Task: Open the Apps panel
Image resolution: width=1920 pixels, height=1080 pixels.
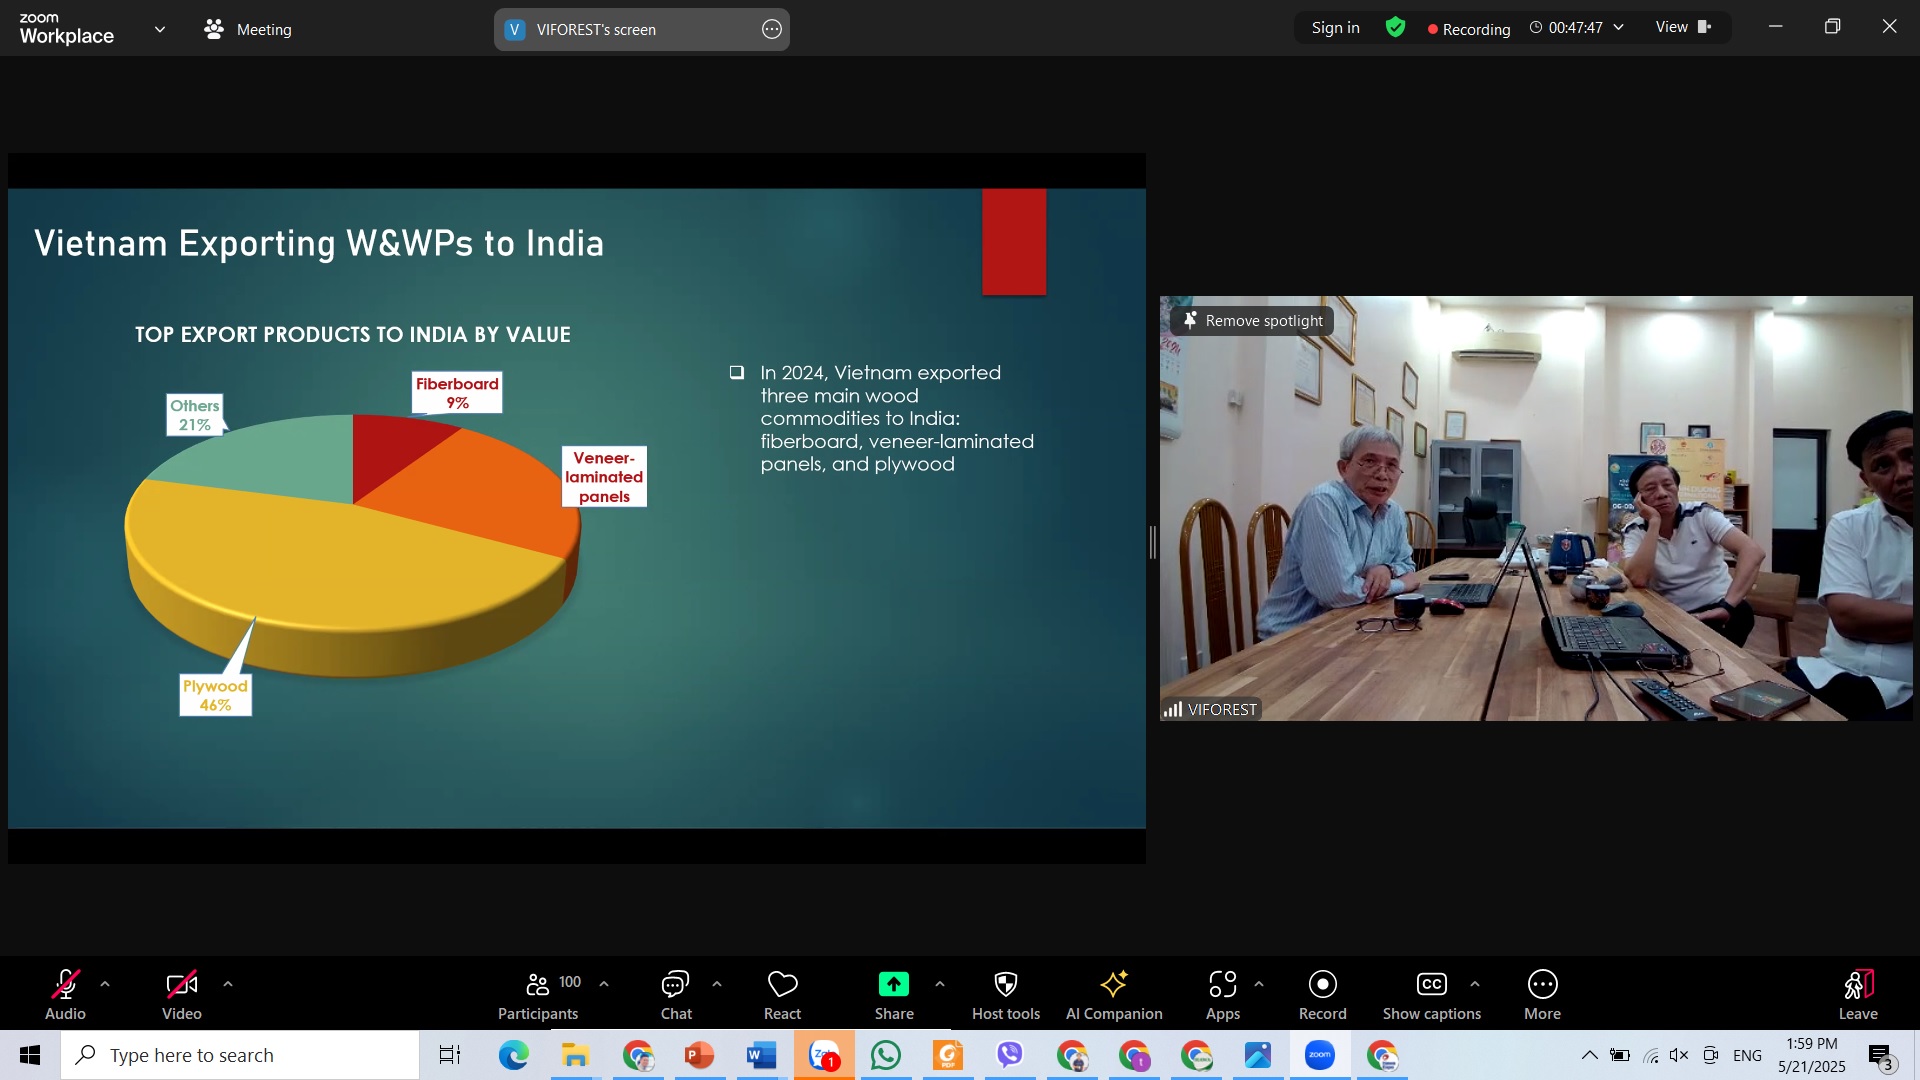Action: (x=1223, y=995)
